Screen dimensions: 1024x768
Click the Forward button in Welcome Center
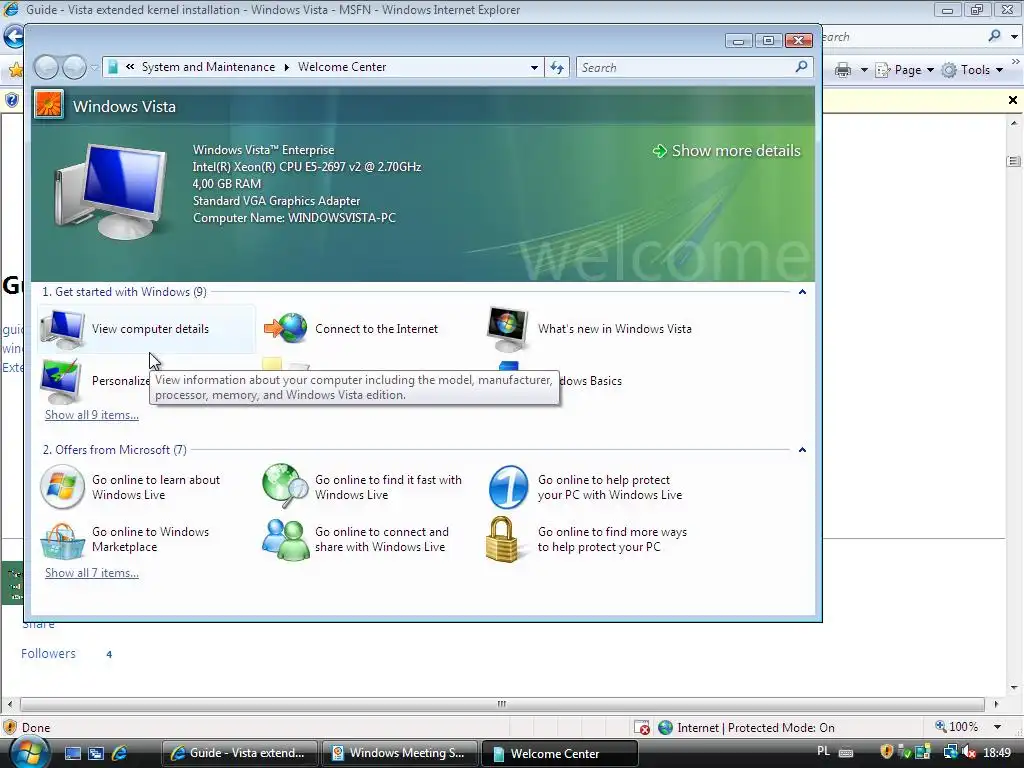[74, 67]
